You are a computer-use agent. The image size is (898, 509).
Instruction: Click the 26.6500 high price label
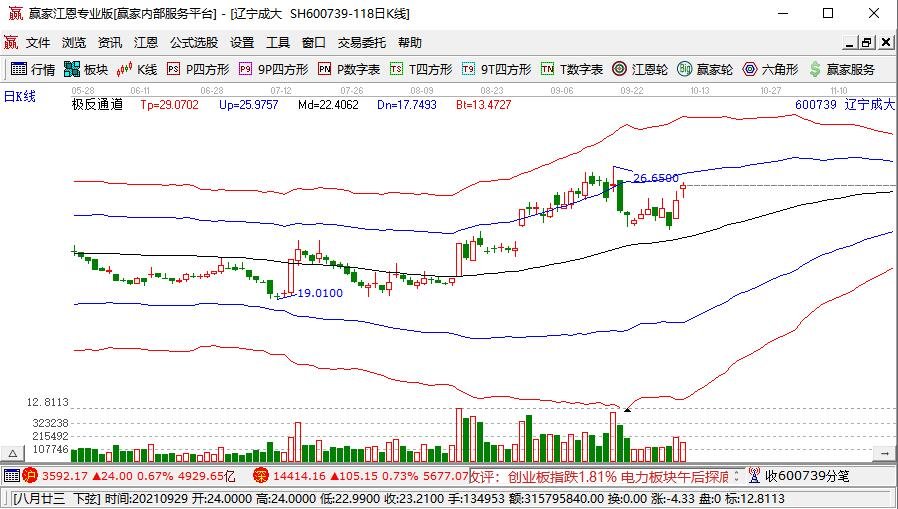[656, 179]
